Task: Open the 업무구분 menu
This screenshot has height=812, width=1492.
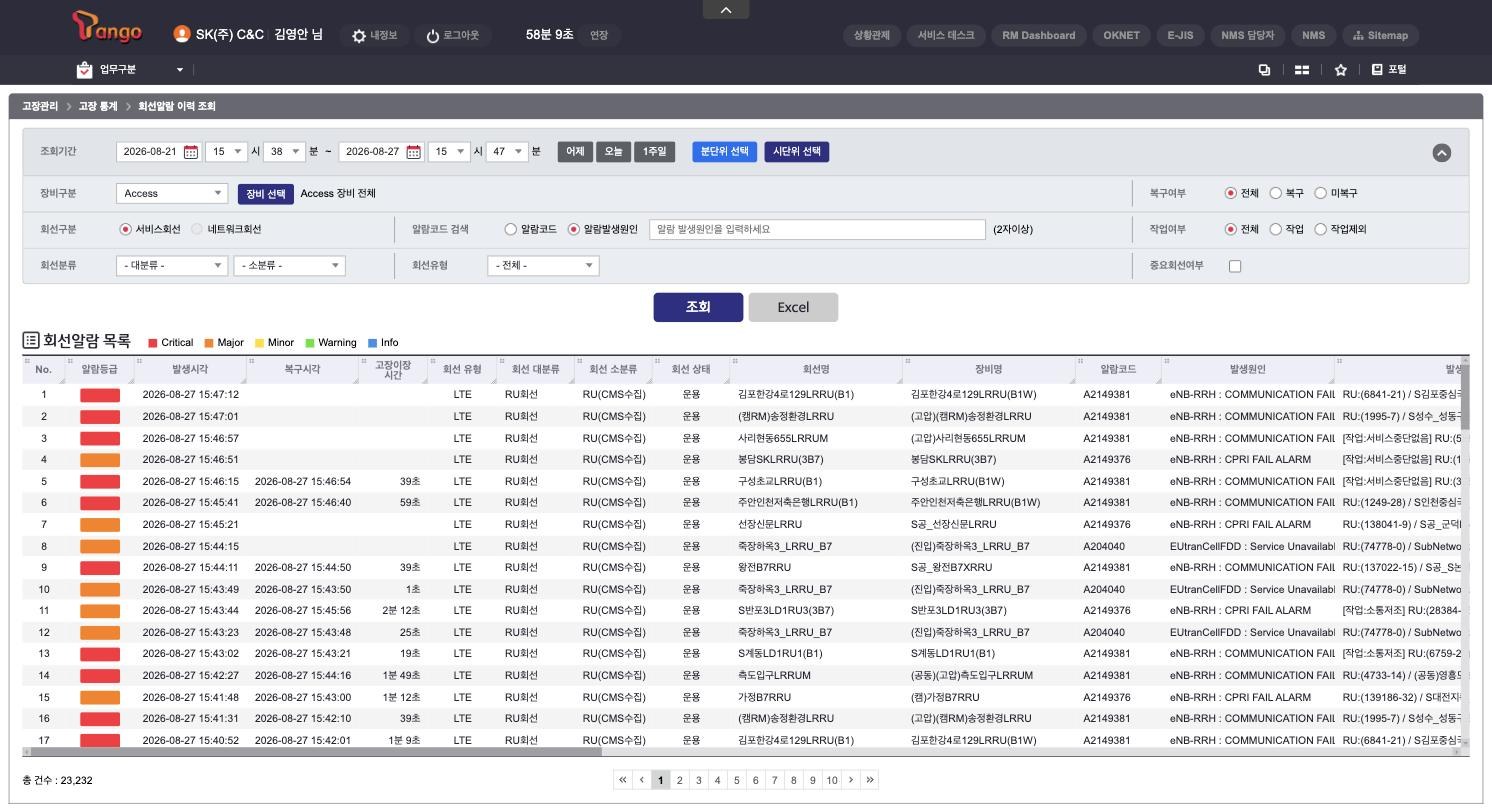Action: click(130, 70)
